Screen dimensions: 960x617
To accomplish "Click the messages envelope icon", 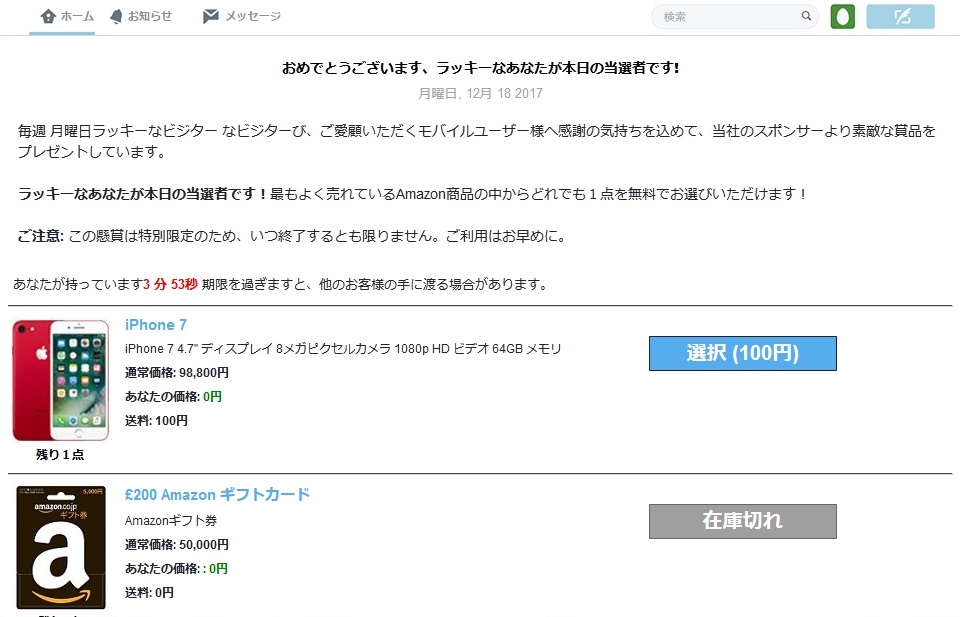I will [210, 16].
